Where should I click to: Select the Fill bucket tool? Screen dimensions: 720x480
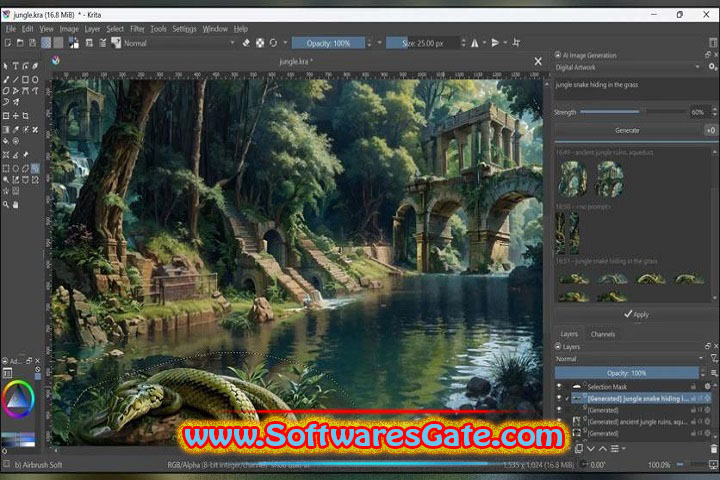click(x=6, y=141)
